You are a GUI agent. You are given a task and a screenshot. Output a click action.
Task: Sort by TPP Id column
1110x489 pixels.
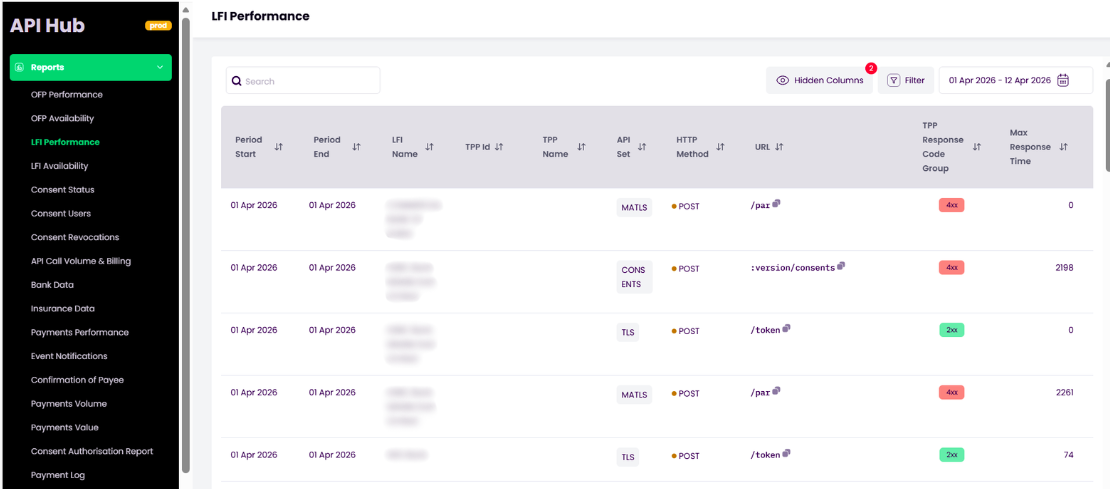pos(498,147)
